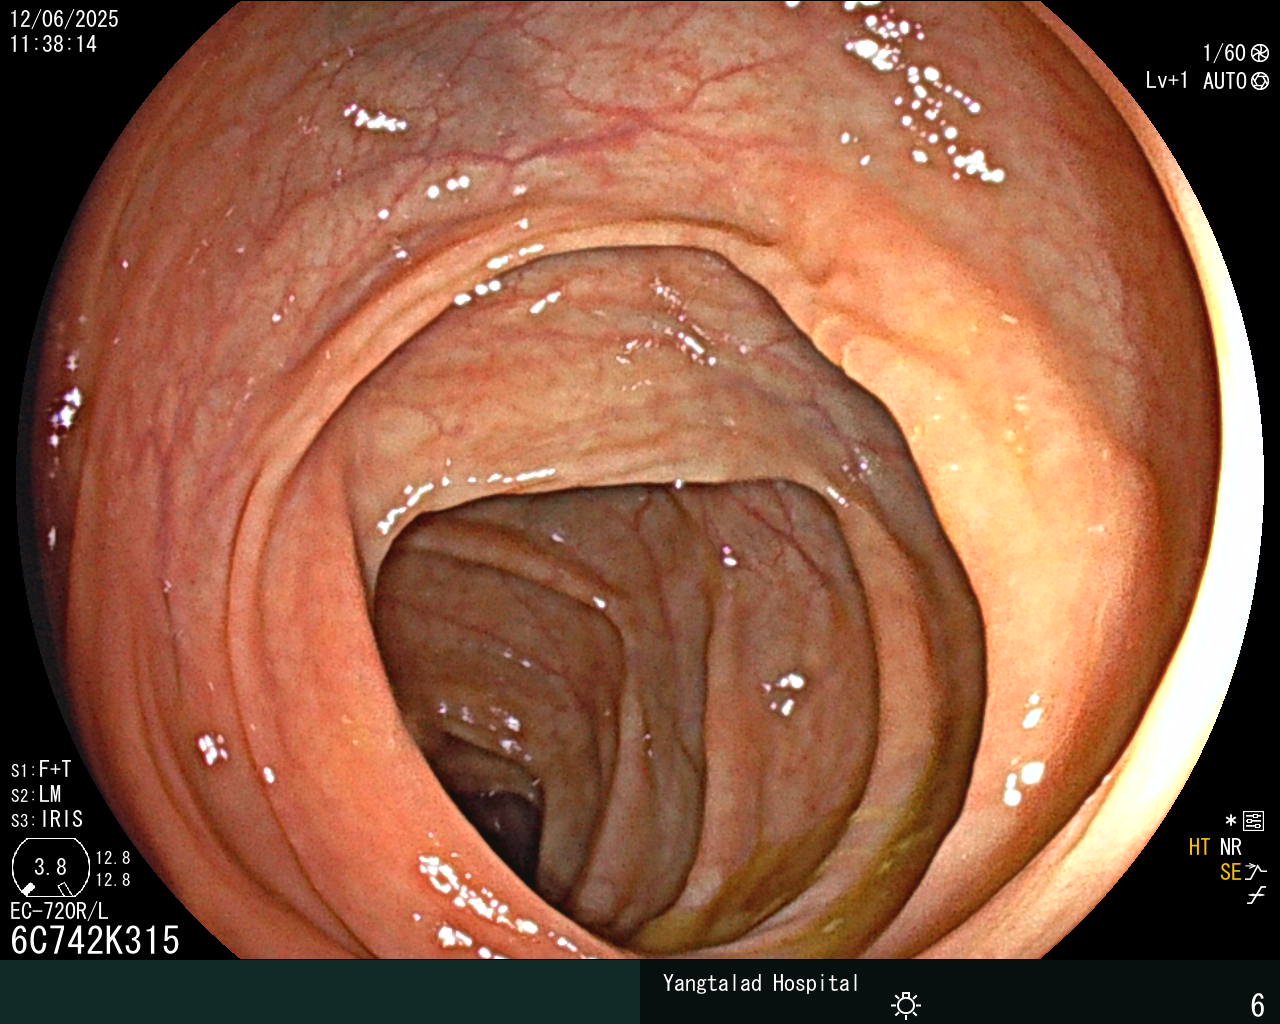Click the Yangtalad Hospital label
This screenshot has width=1280, height=1024.
pos(761,984)
